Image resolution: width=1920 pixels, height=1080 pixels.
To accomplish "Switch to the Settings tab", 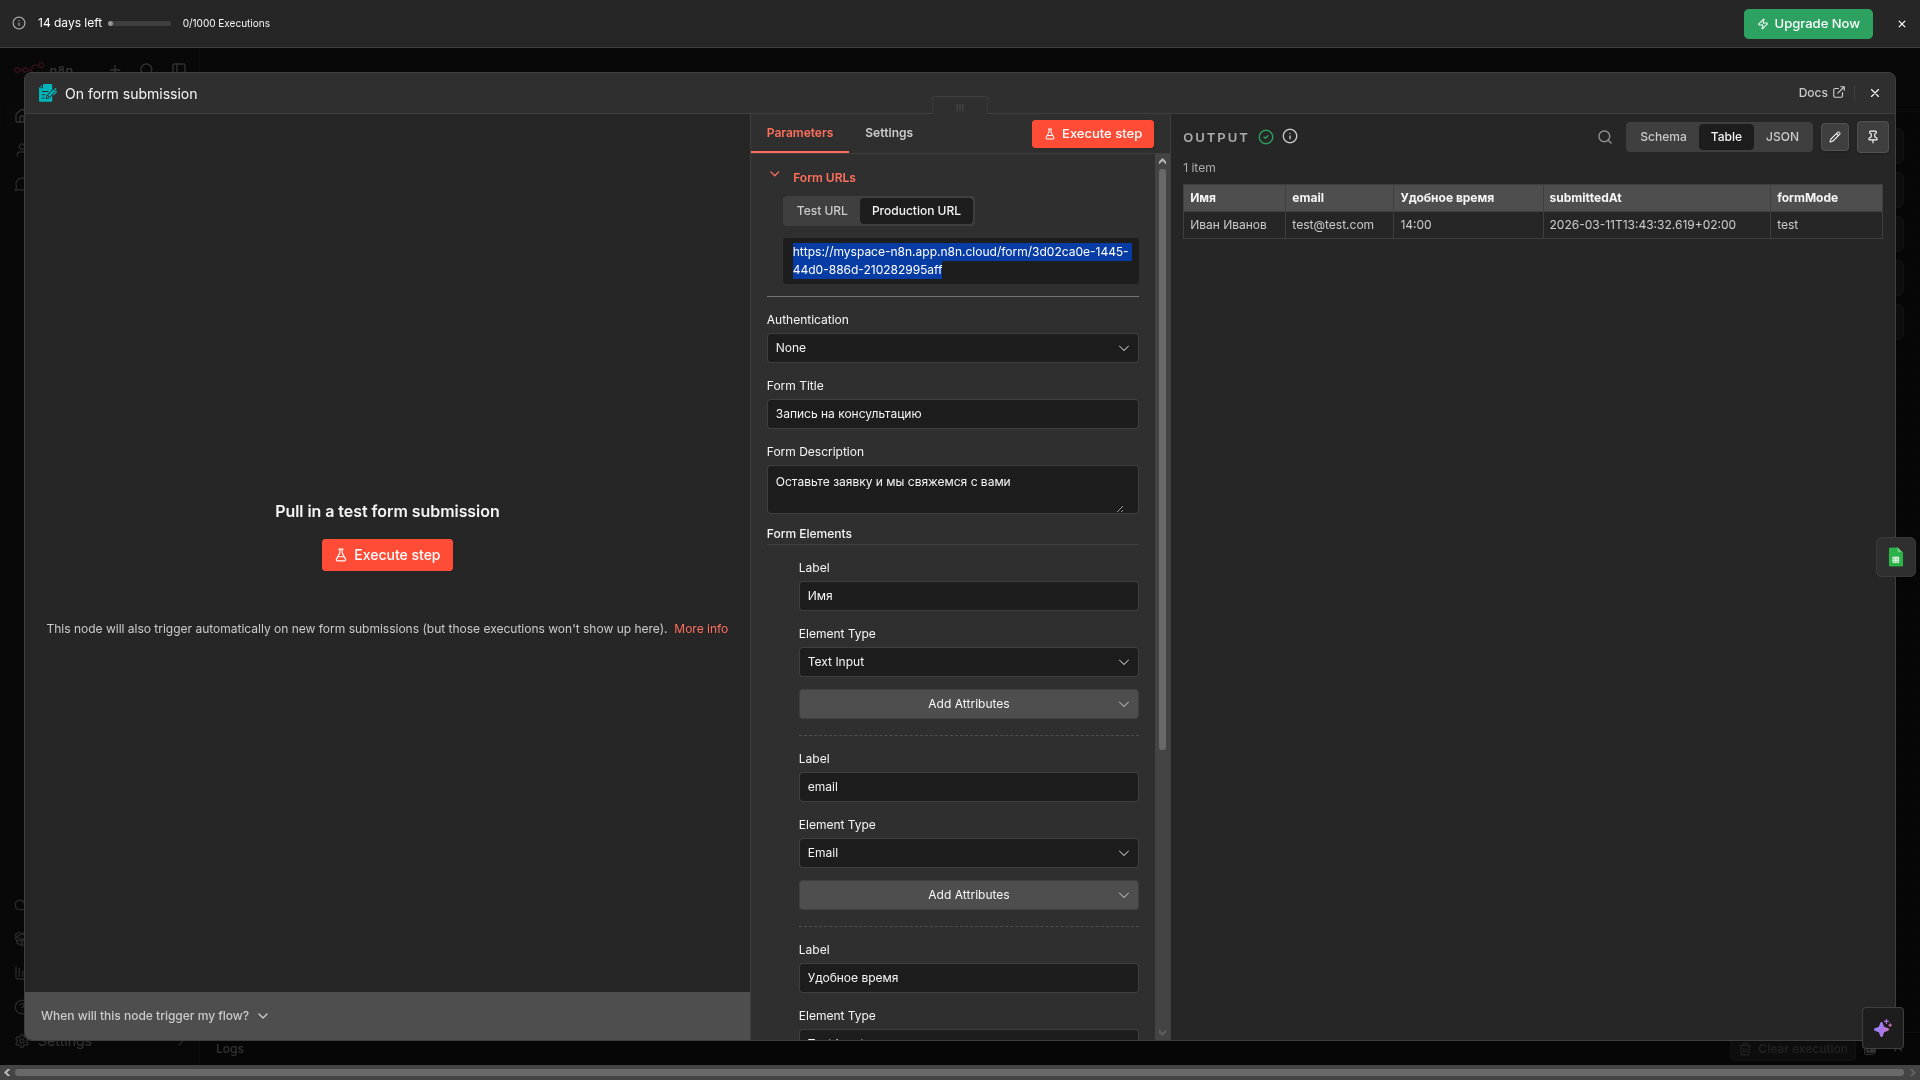I will coord(888,133).
